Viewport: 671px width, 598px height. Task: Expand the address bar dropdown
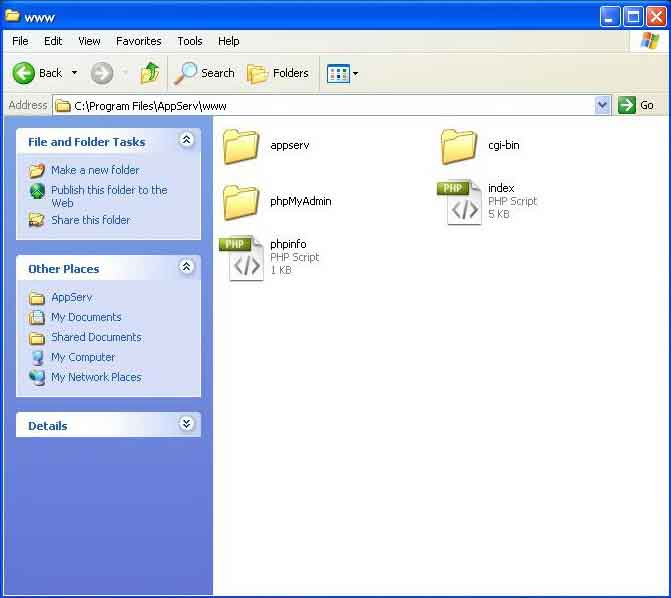(602, 105)
